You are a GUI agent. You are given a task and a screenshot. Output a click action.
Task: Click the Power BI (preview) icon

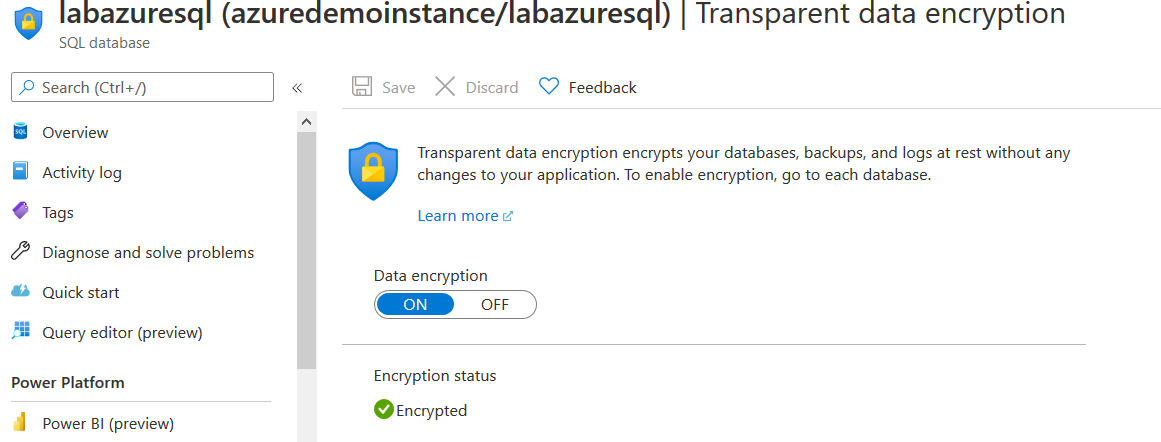[20, 423]
